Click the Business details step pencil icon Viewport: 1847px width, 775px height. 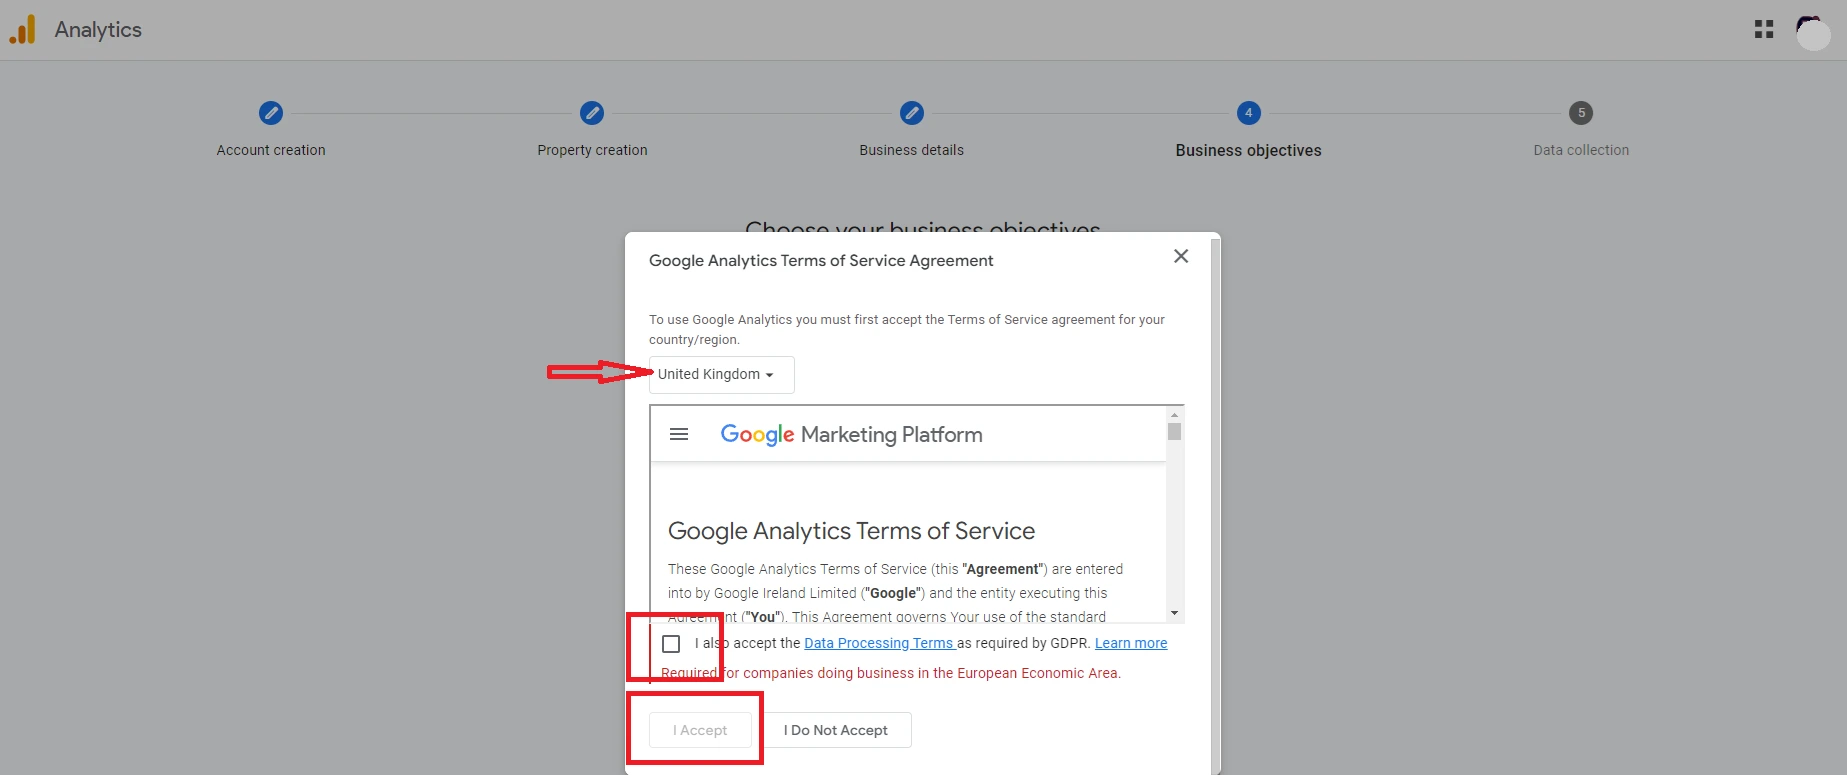coord(912,113)
